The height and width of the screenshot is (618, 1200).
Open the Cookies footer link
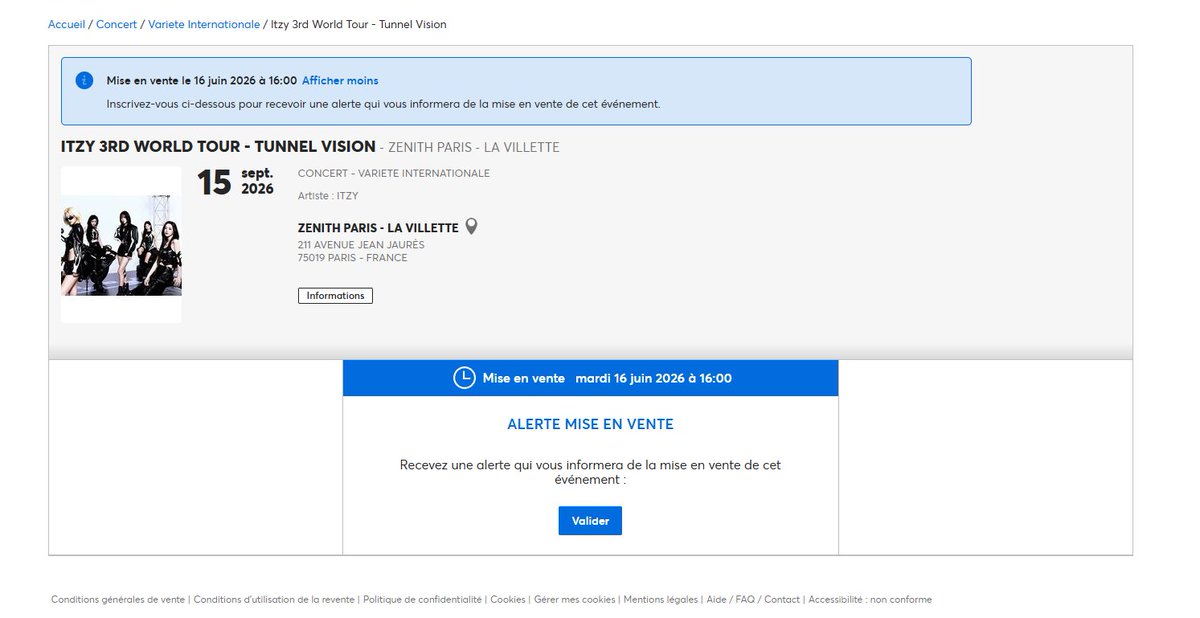point(508,600)
